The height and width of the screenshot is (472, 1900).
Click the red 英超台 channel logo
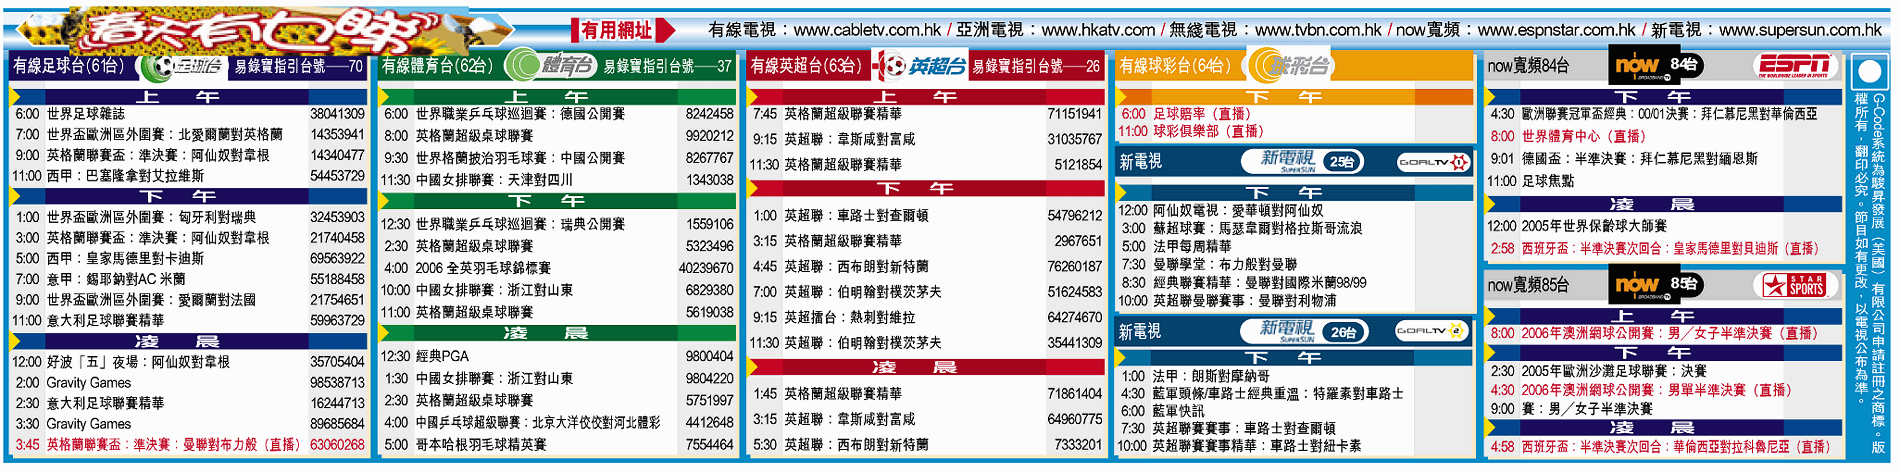918,66
